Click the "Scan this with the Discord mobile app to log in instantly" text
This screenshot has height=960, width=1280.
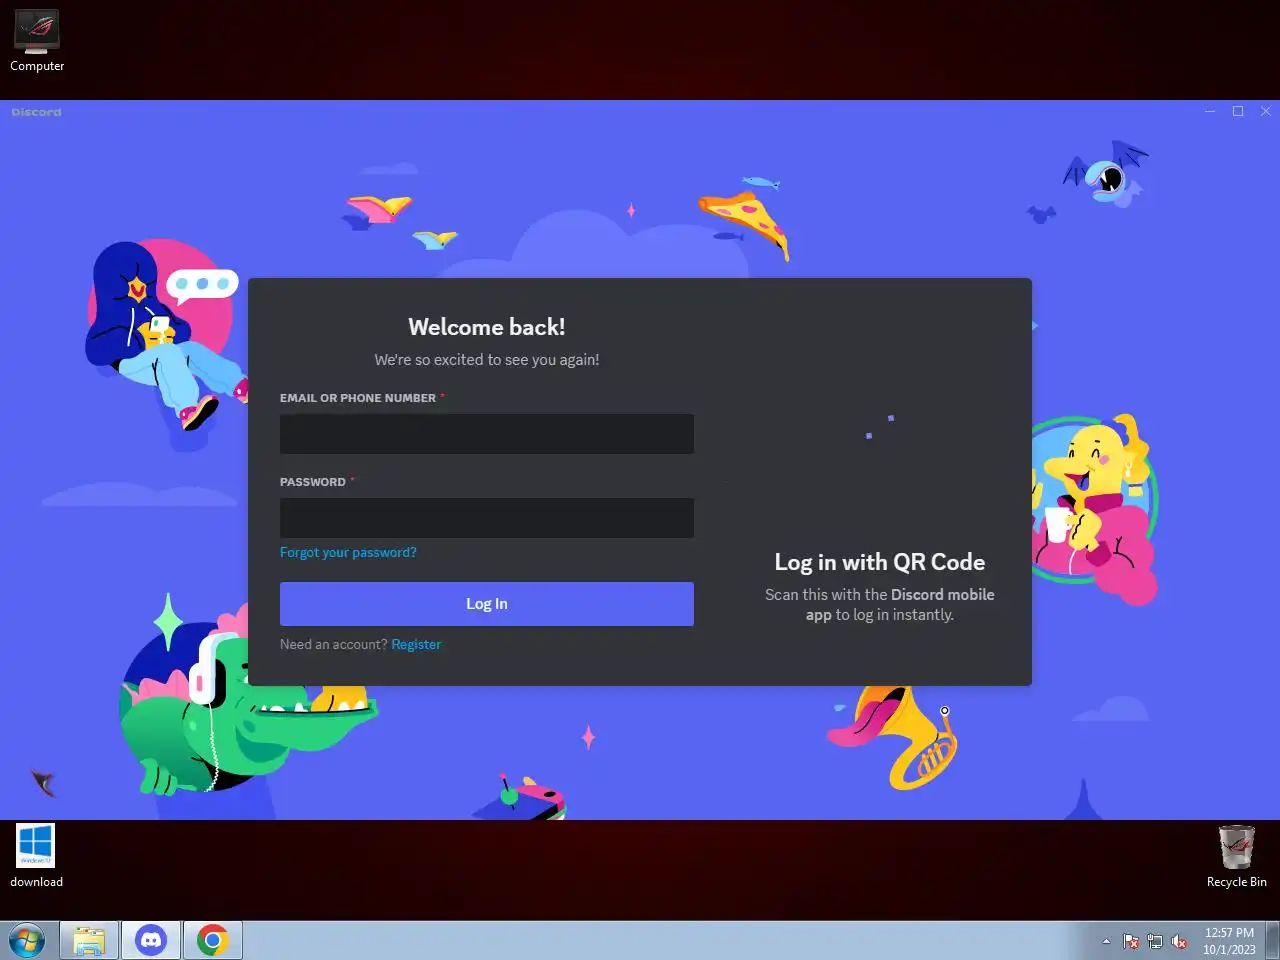880,604
